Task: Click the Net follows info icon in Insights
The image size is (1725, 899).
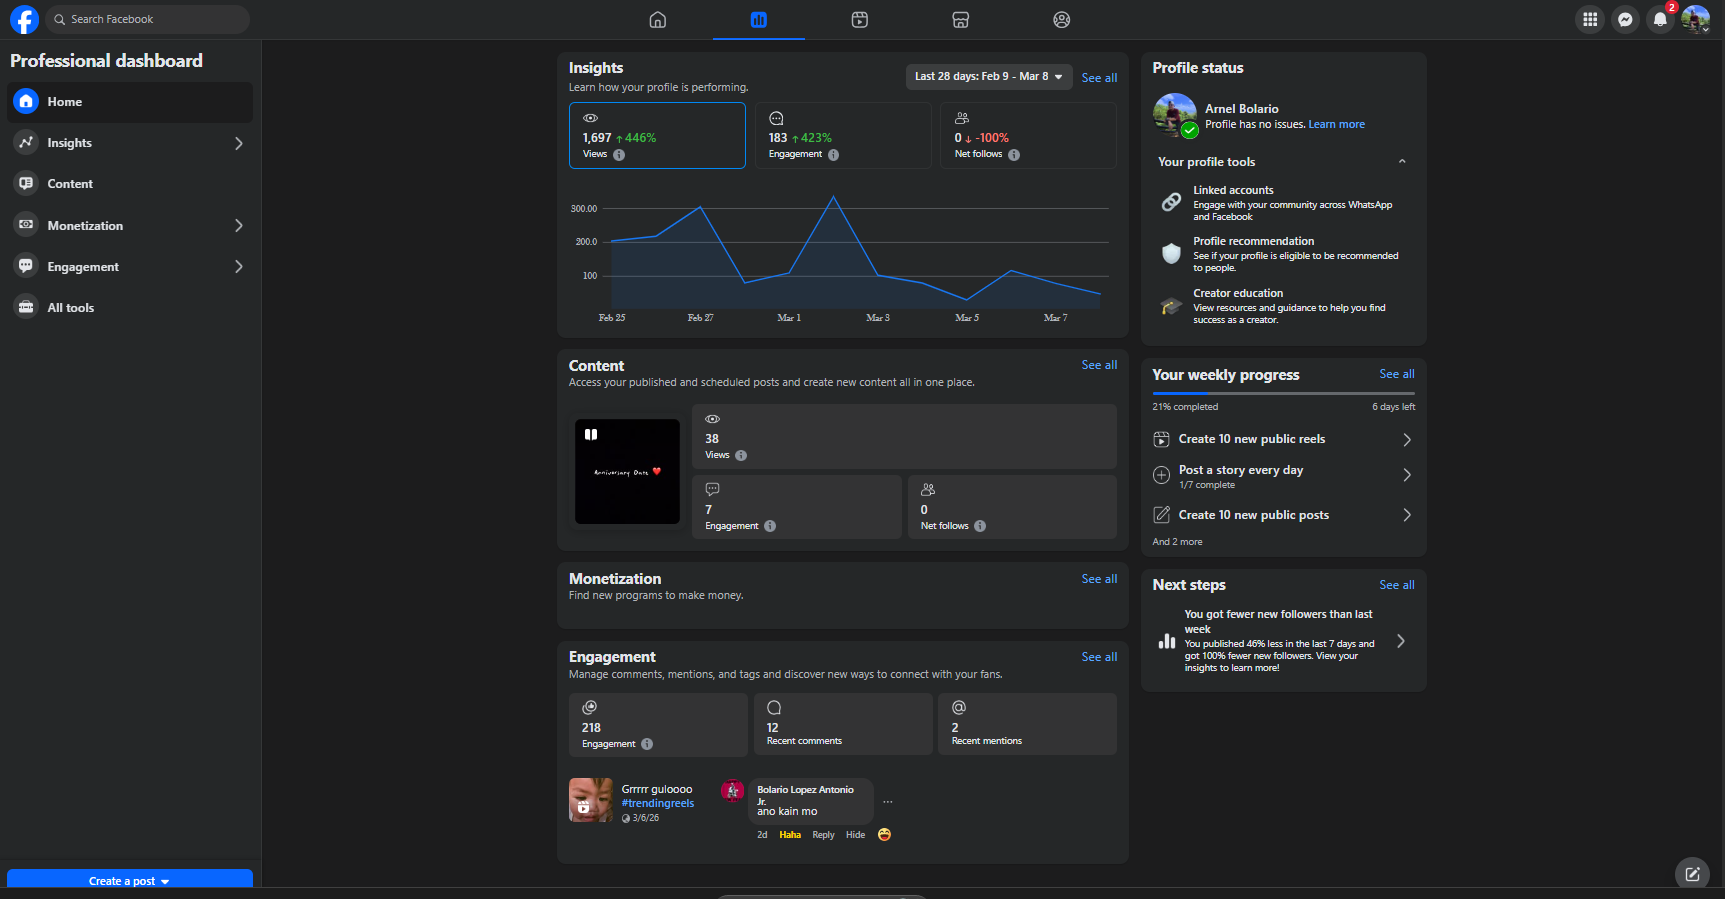Action: tap(1014, 155)
